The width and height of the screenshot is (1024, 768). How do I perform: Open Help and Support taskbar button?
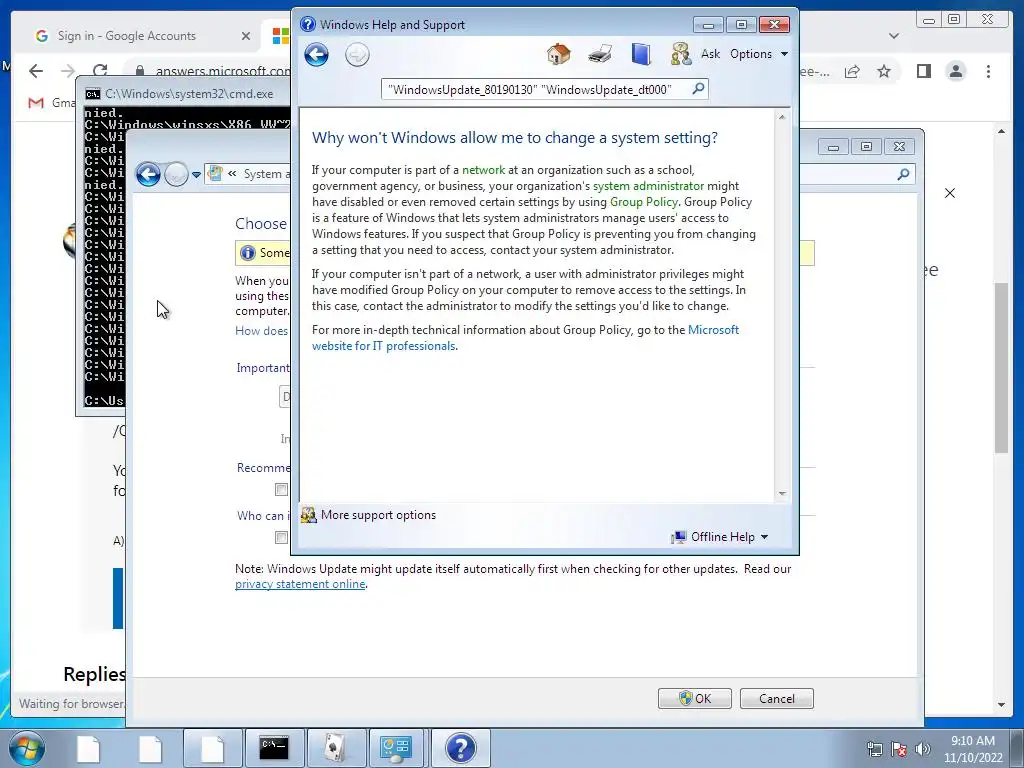click(460, 748)
